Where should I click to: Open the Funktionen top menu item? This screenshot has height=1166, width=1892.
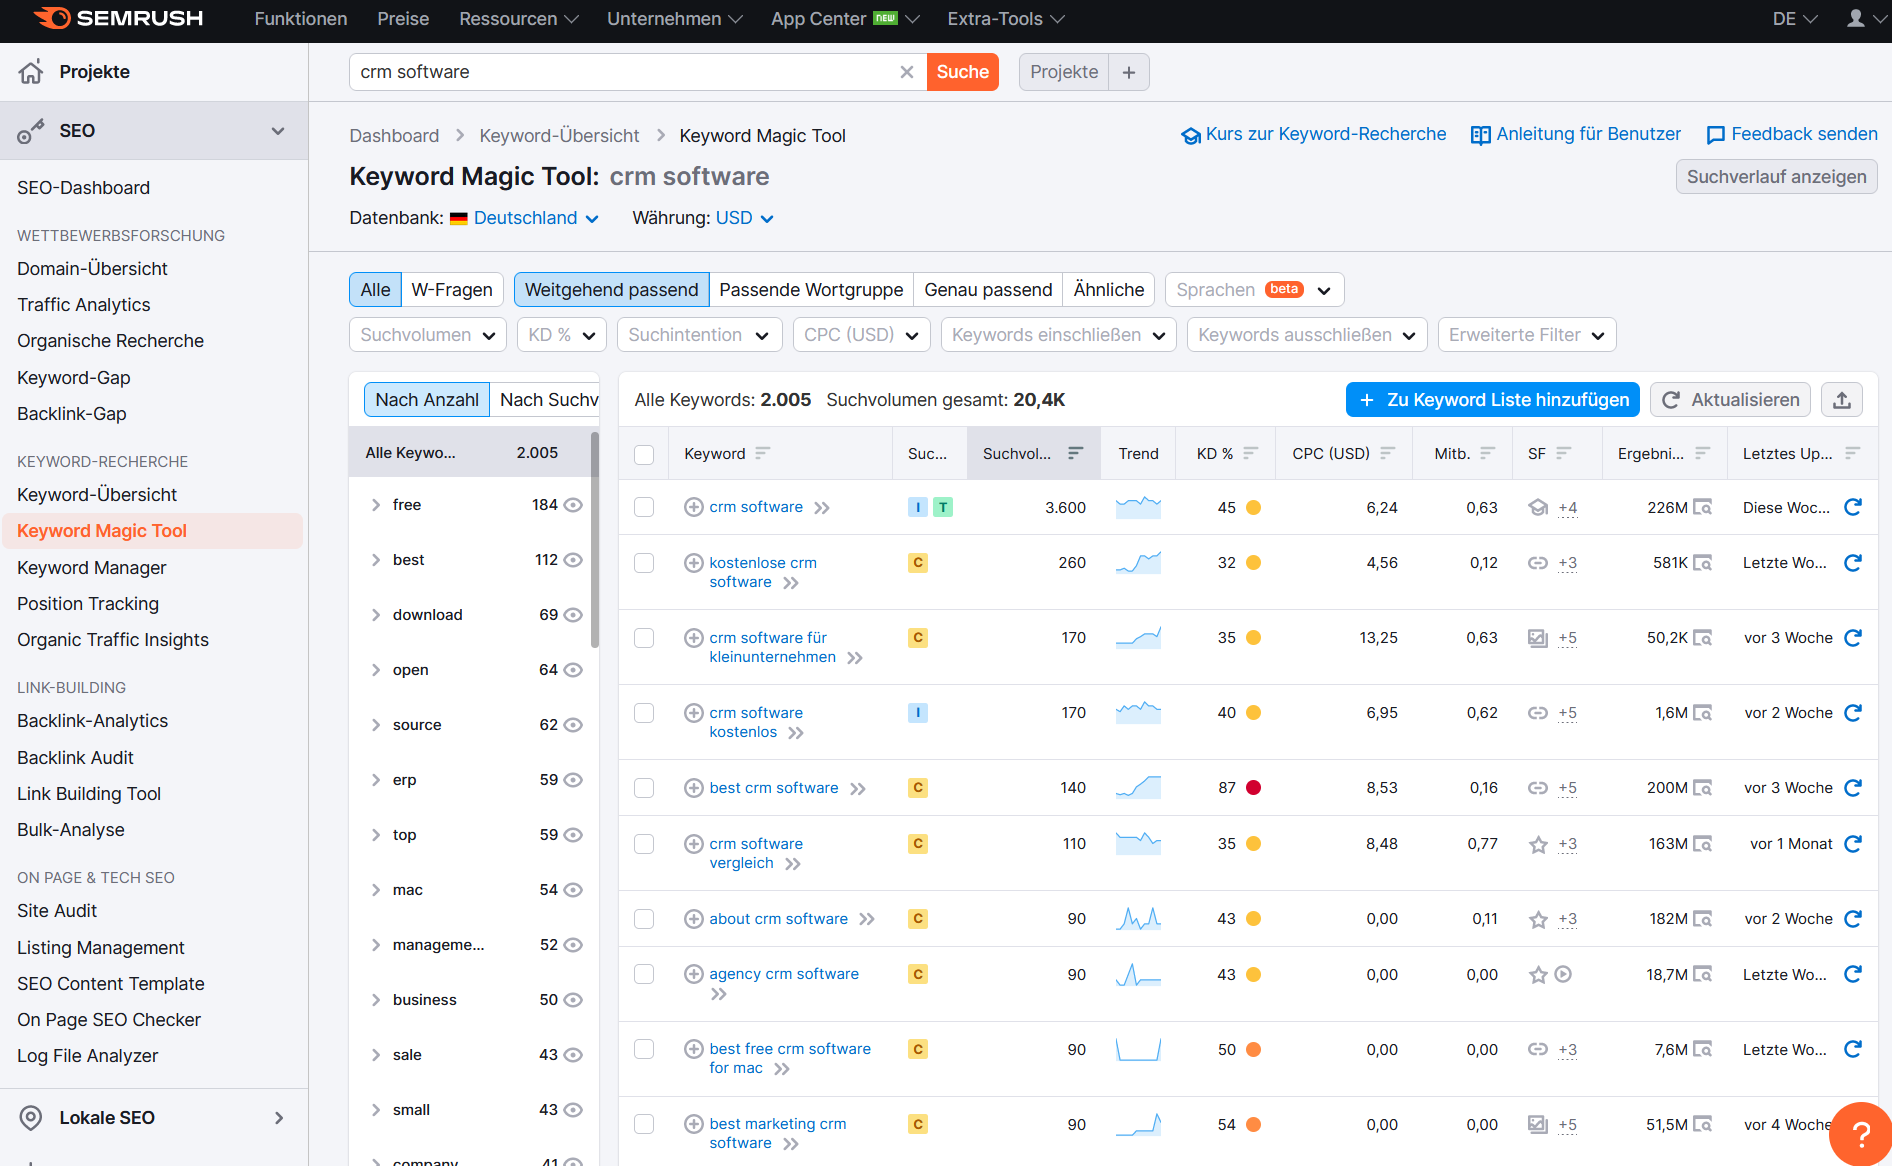301,18
